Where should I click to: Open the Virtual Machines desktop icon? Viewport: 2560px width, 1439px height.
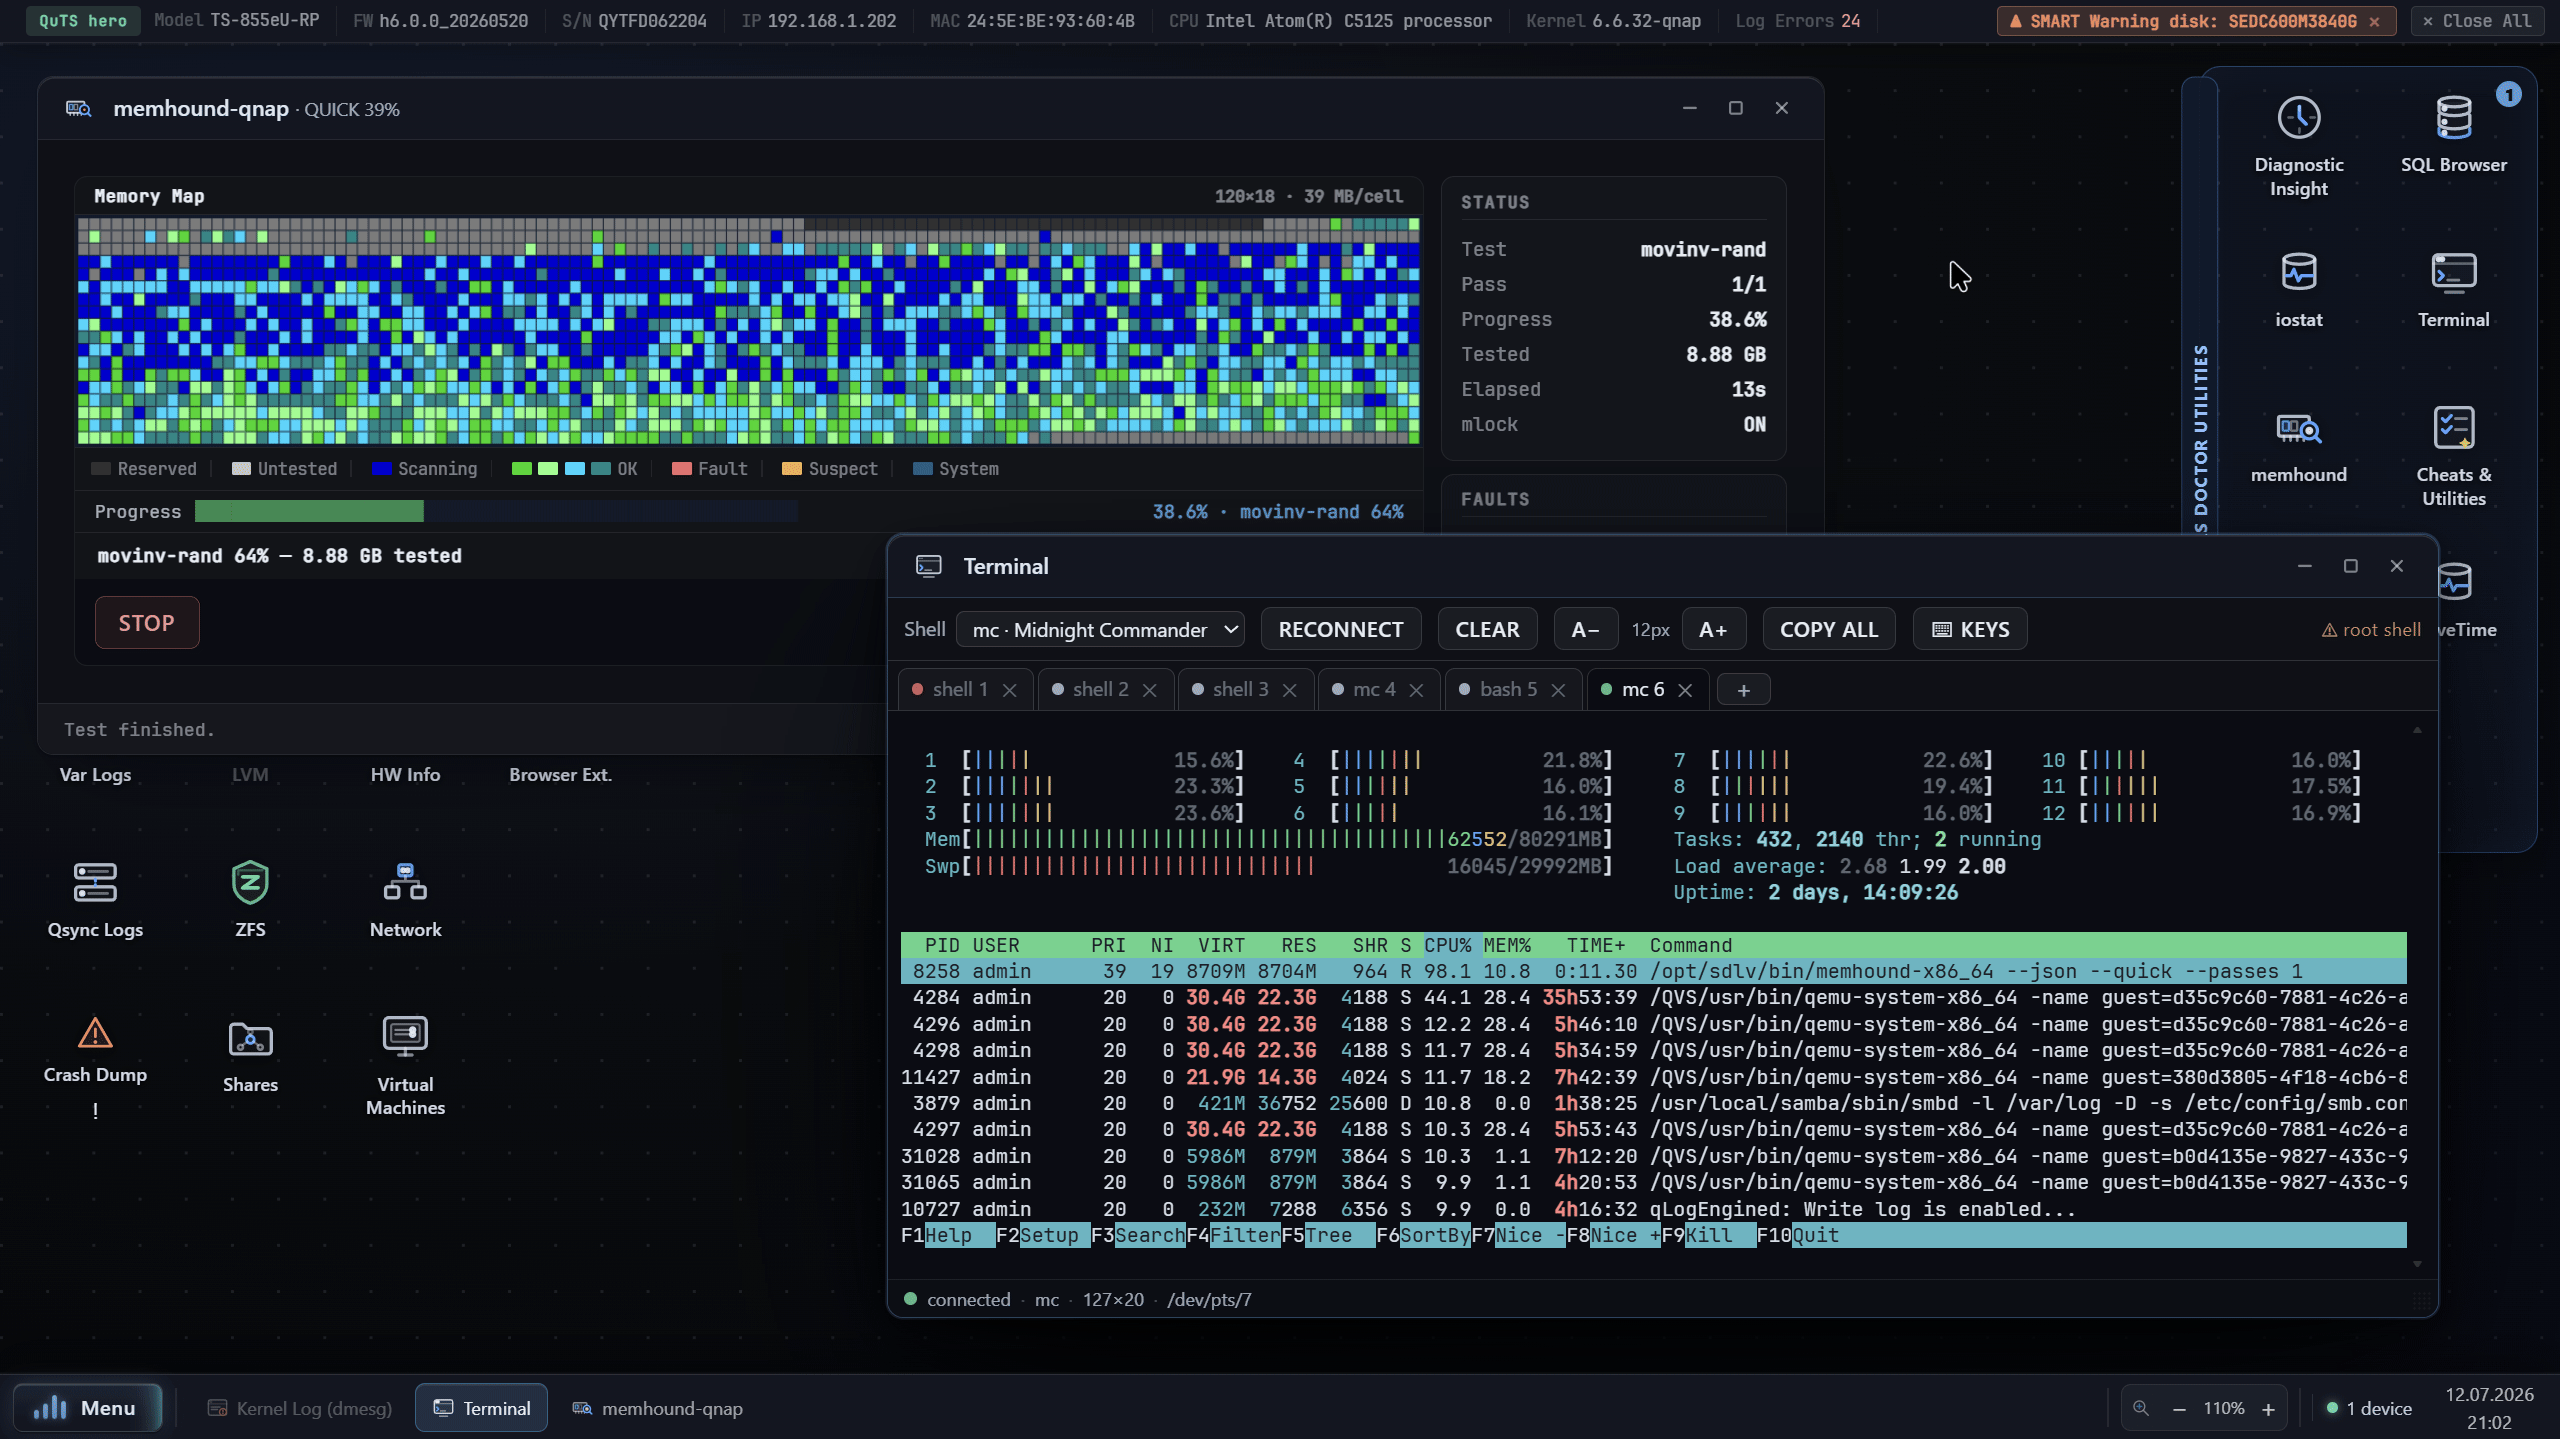point(405,1065)
